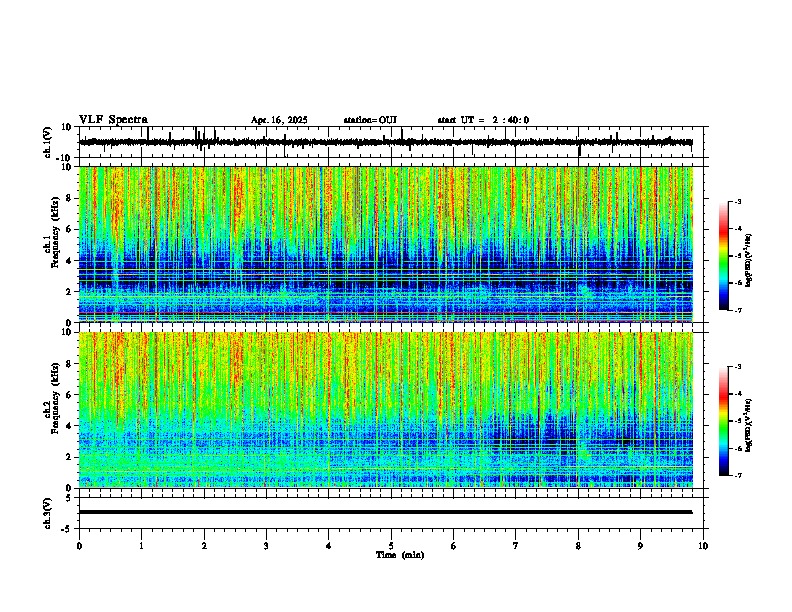Click the ch.1 voltage waveform trace
This screenshot has width=792, height=612.
coord(385,142)
